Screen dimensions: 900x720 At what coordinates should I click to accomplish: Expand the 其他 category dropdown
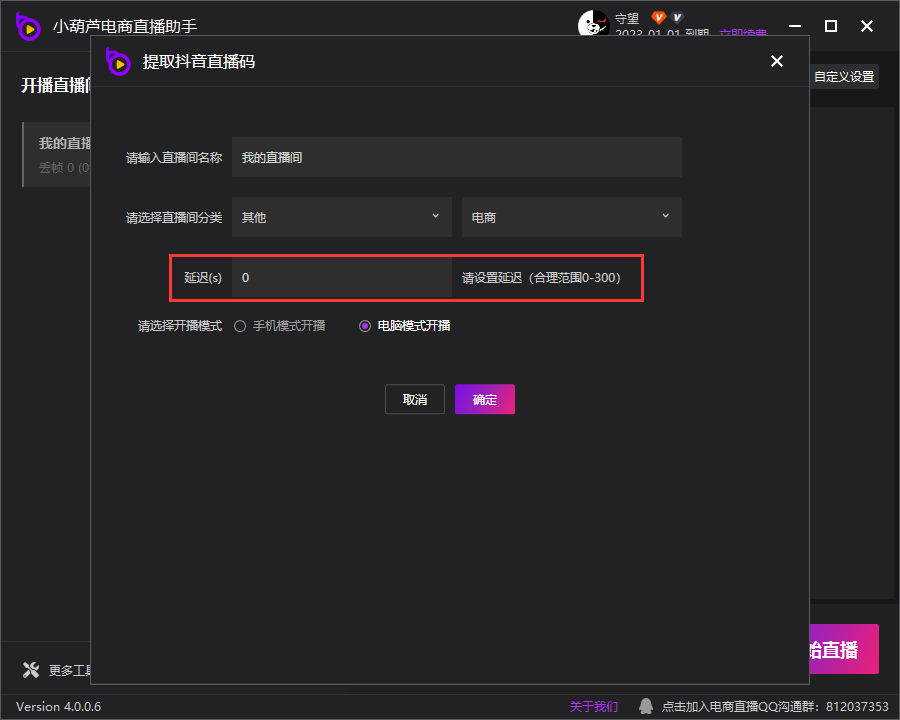(341, 217)
